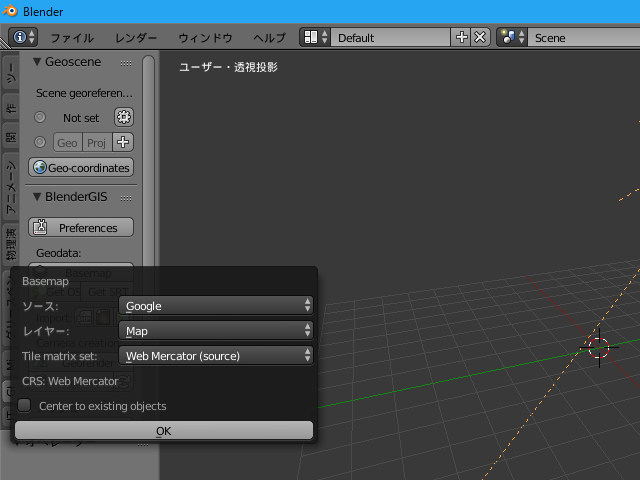Open the scene browse icon

(x=512, y=37)
